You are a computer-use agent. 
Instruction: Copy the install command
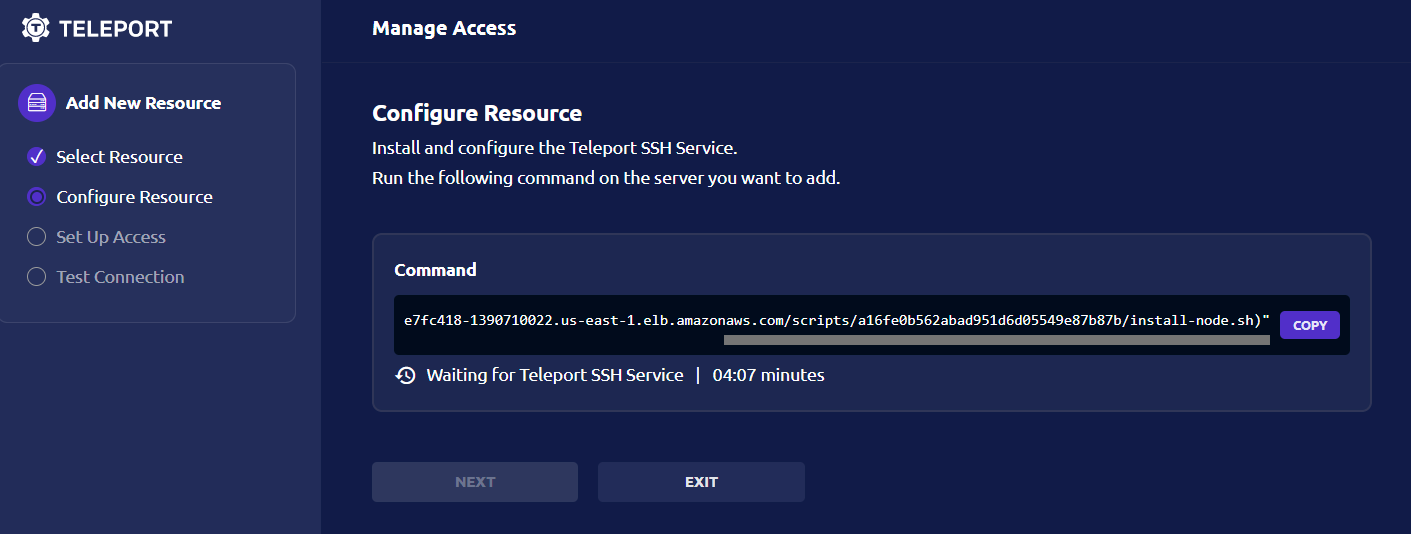(1310, 325)
